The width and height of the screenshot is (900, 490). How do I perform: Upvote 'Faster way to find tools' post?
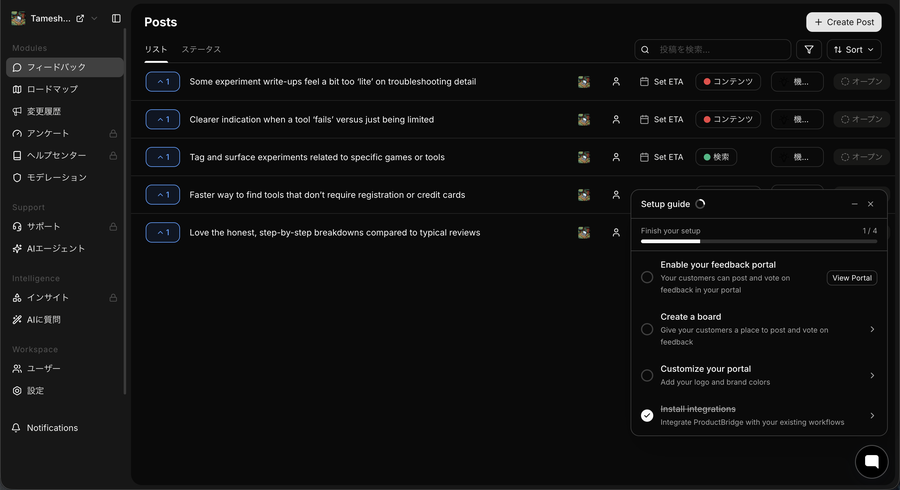[162, 195]
